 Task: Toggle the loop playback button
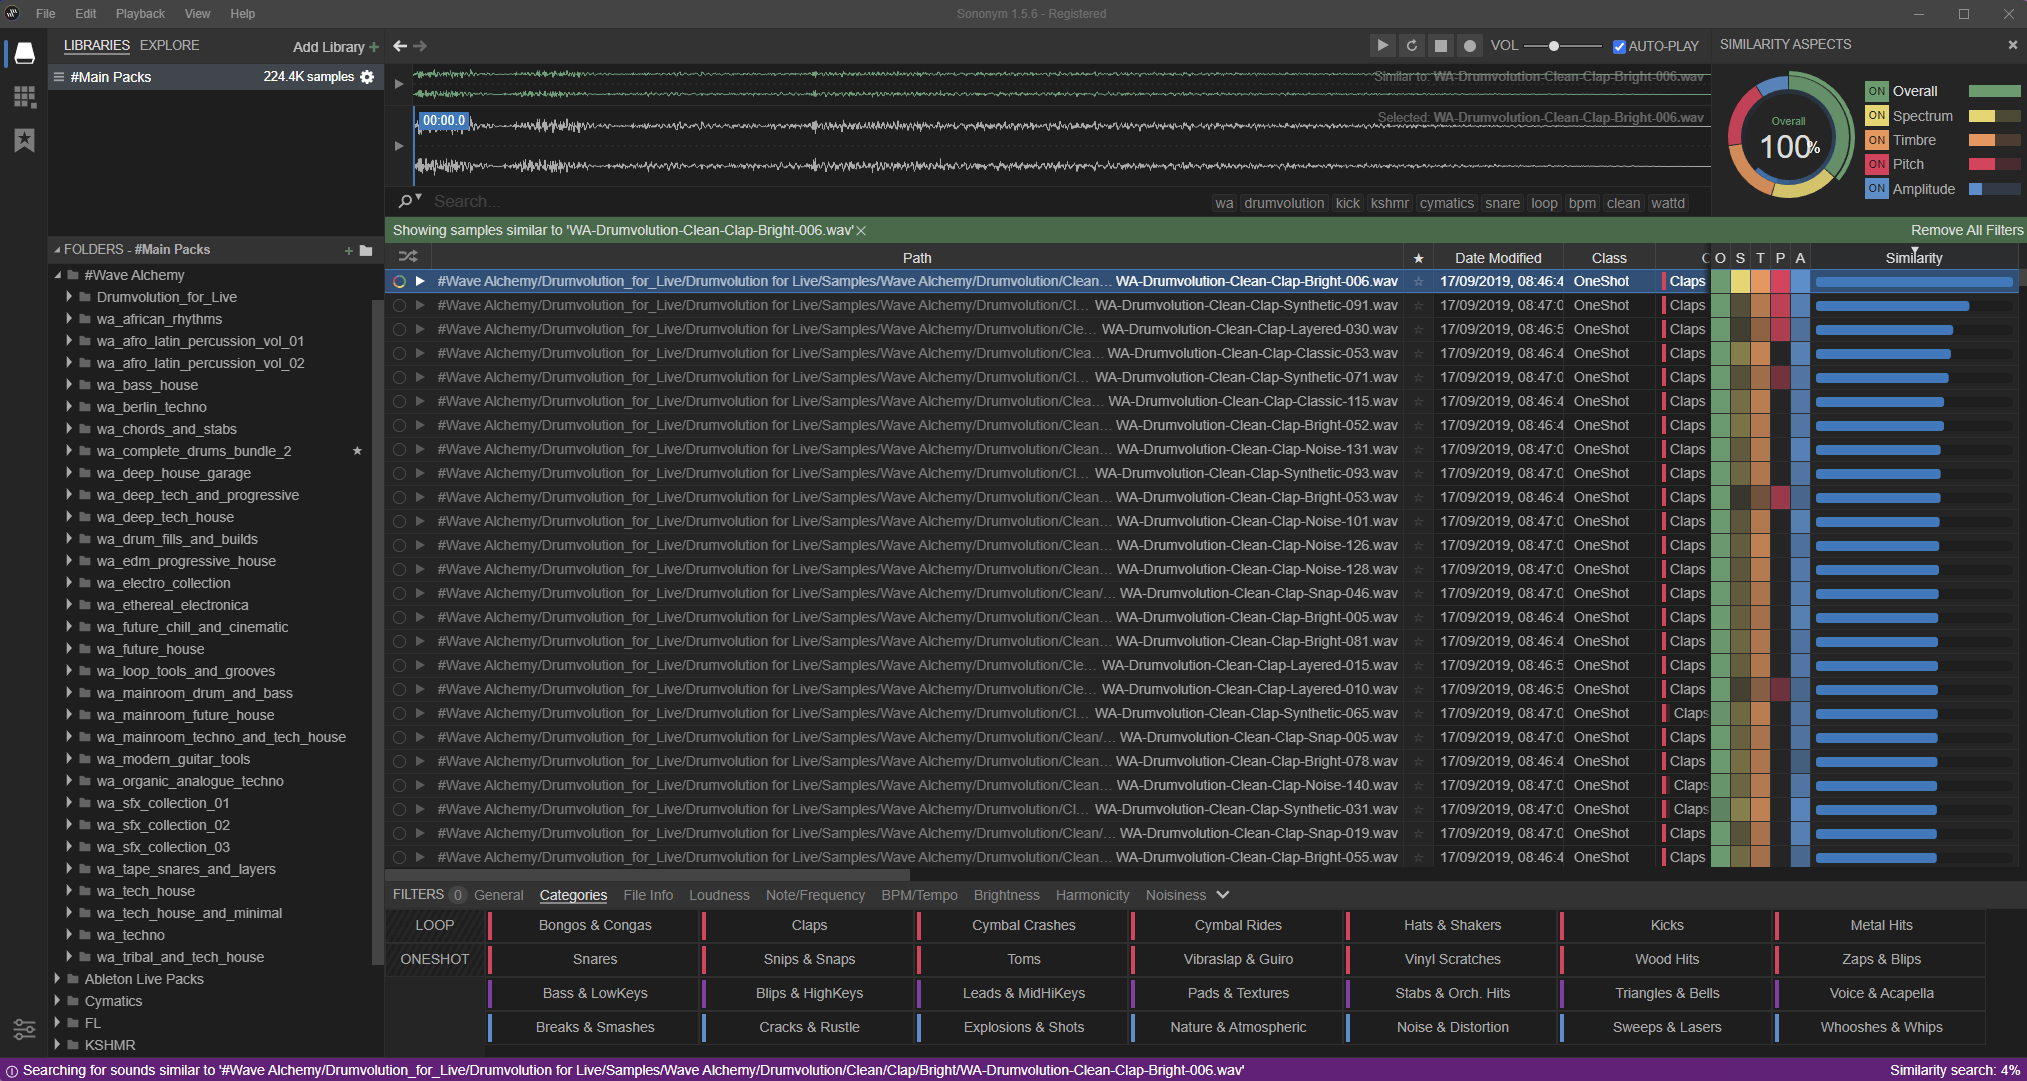point(1412,45)
